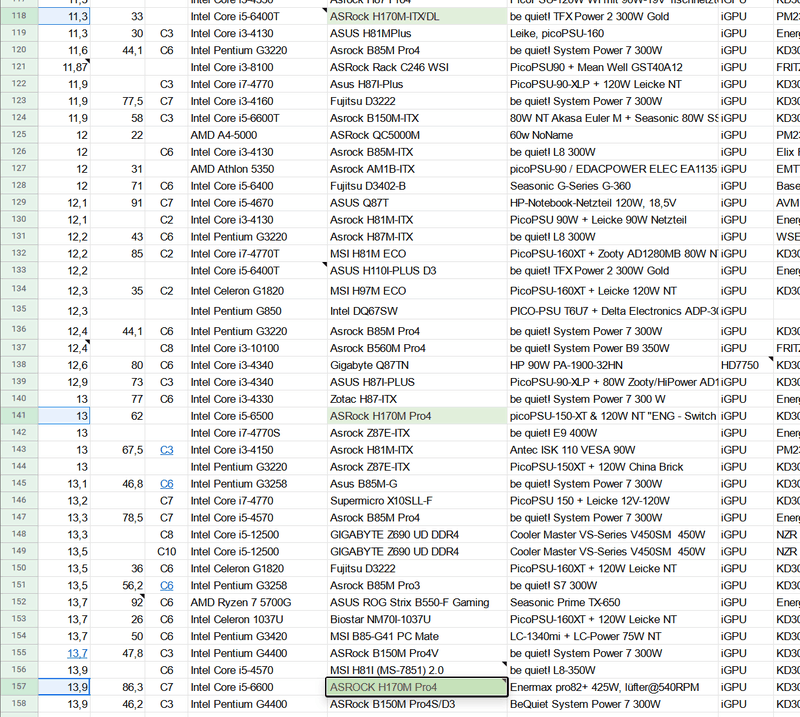
Task: Select the 'Asrock H87M-ITX' cell
Action: (x=417, y=237)
